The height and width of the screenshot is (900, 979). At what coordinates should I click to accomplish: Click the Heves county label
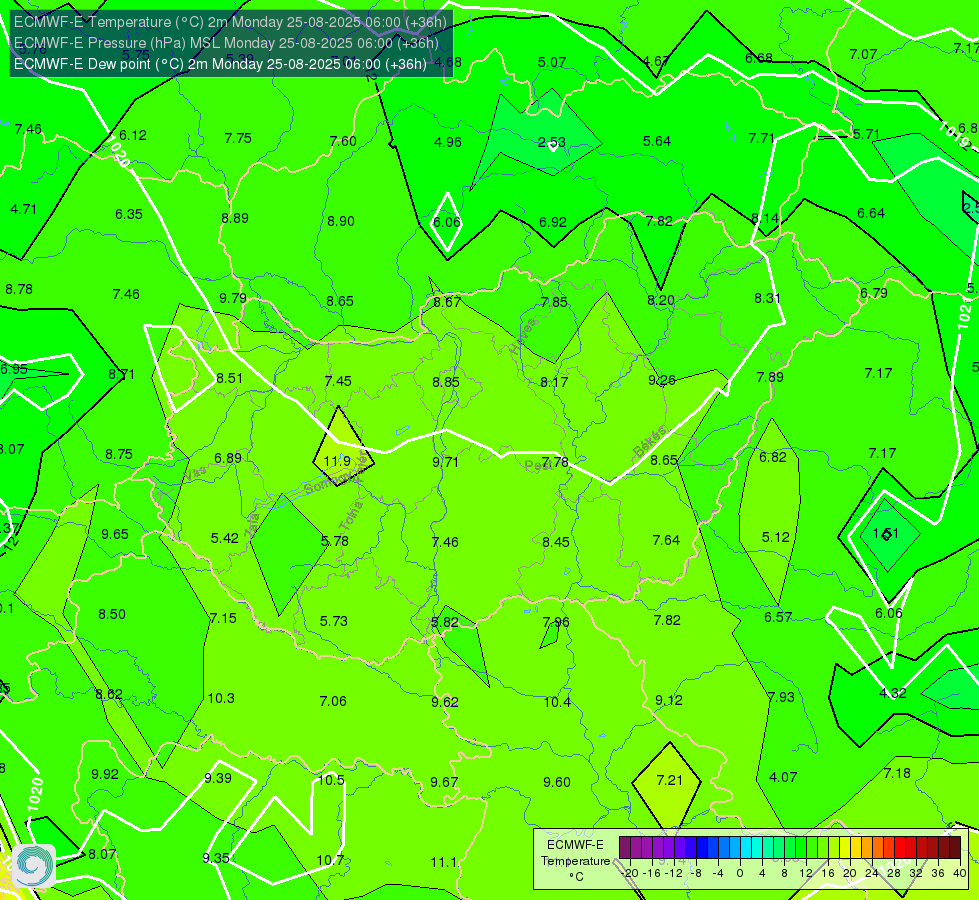pyautogui.click(x=524, y=335)
